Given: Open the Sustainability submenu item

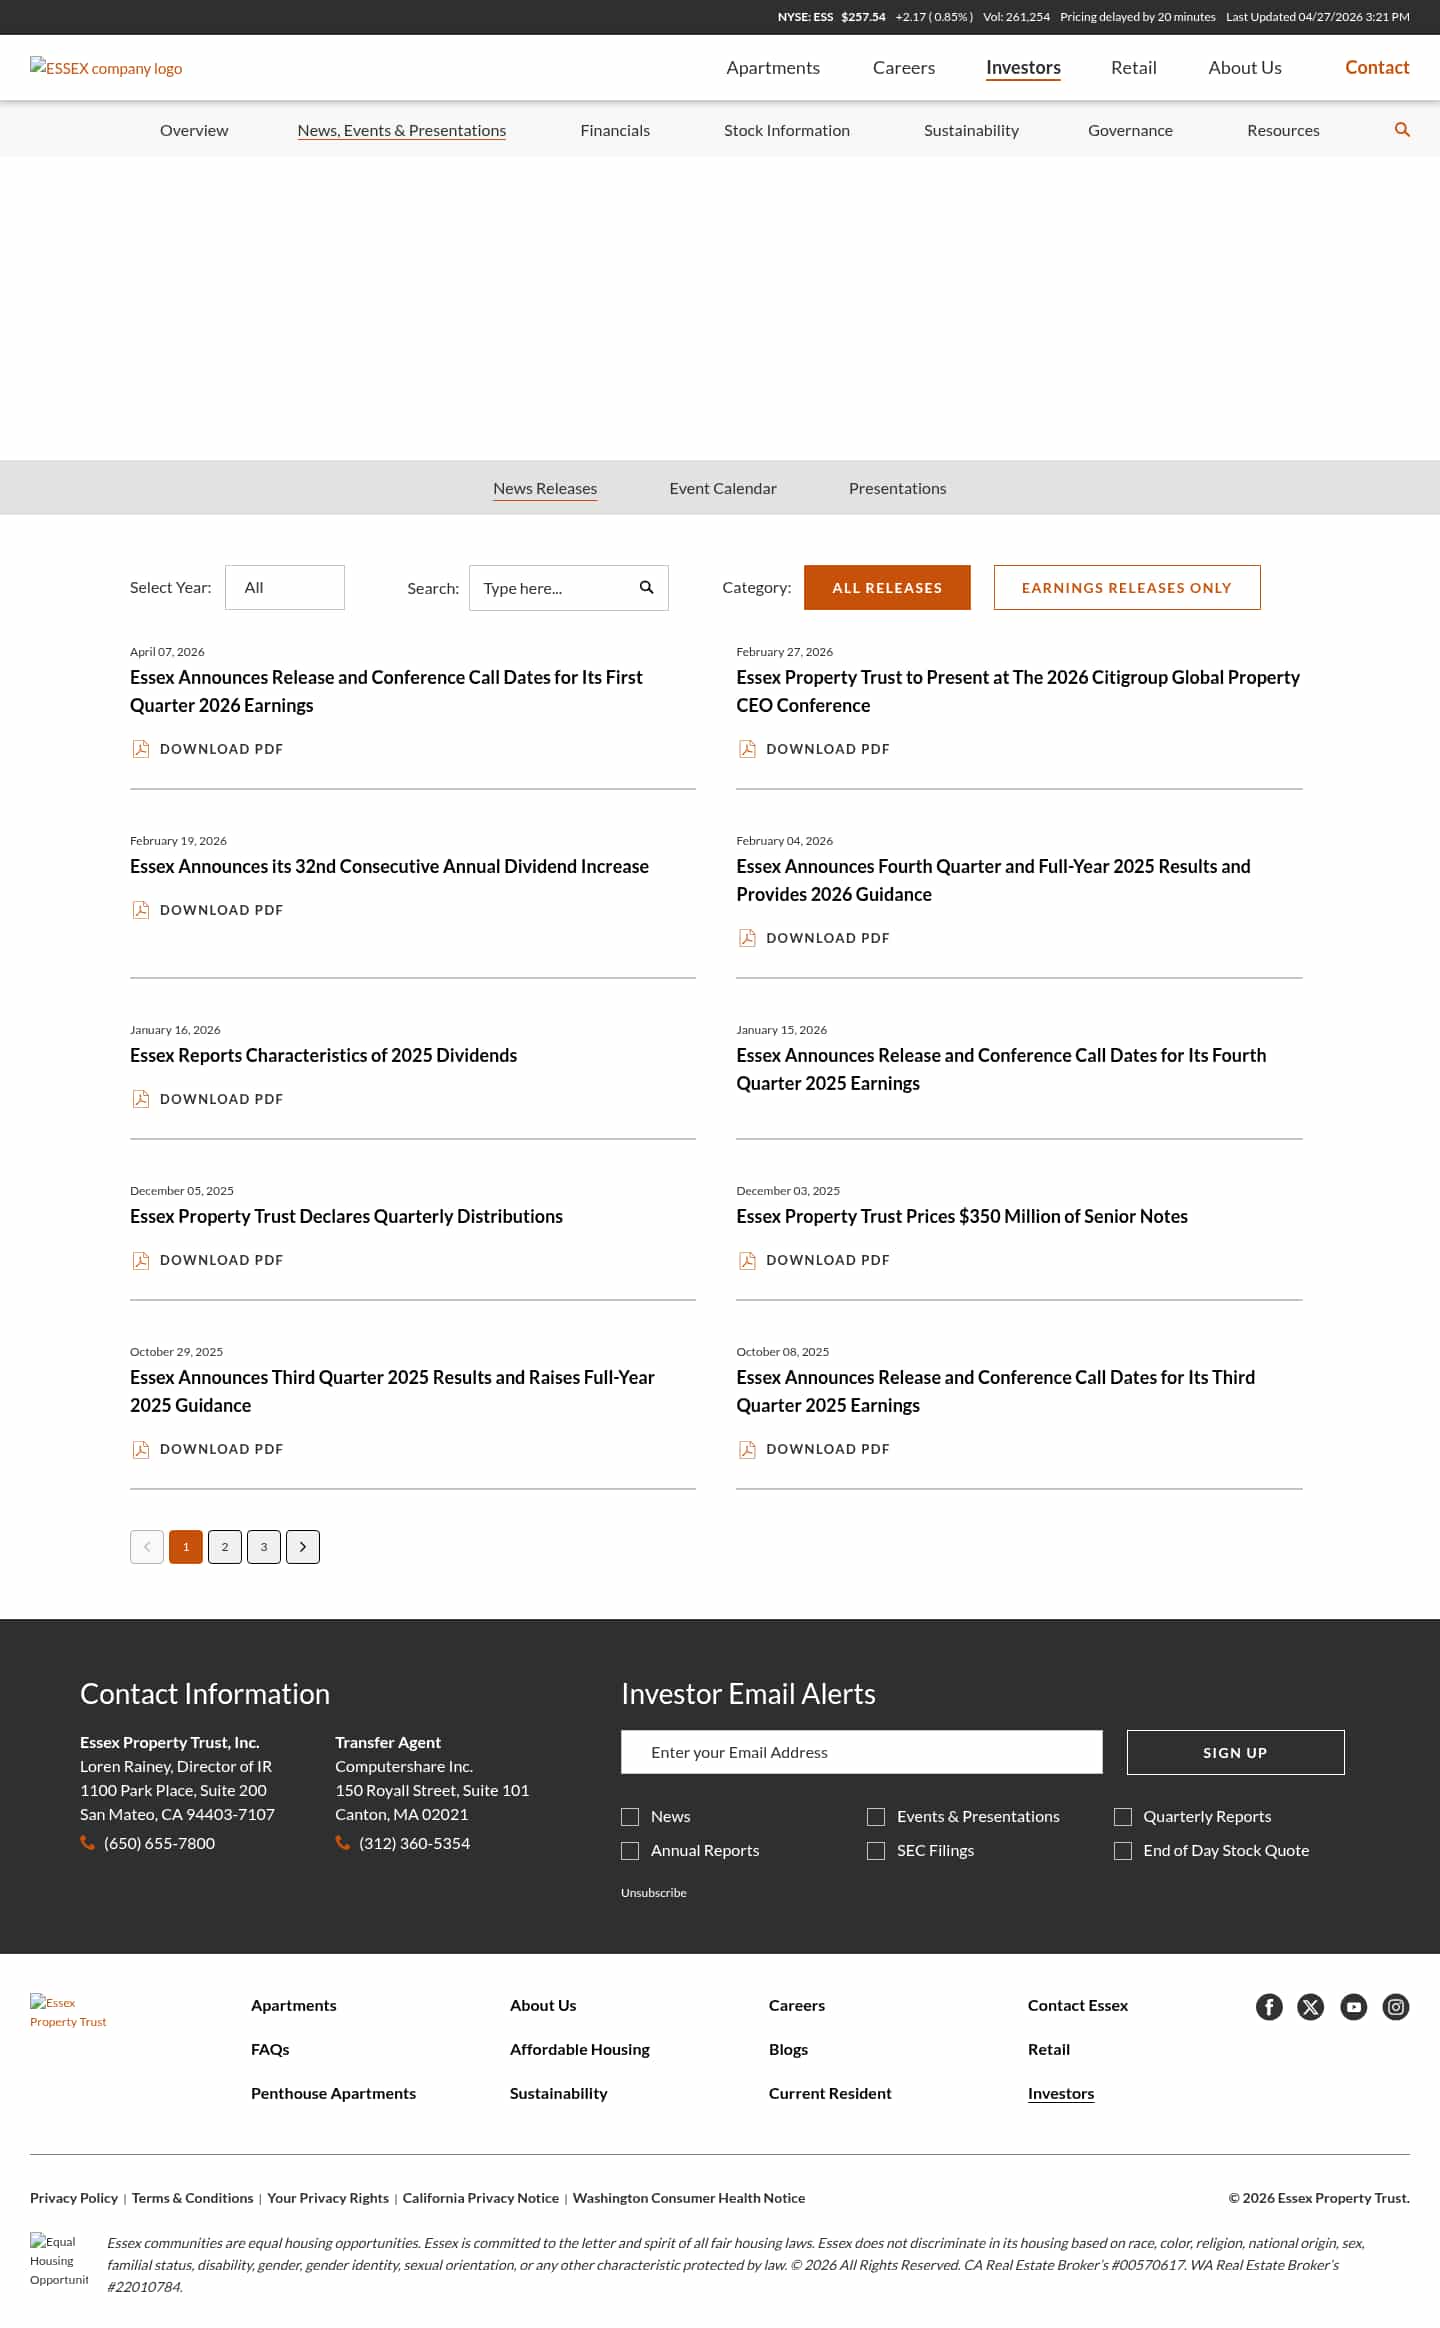Looking at the screenshot, I should coord(971,130).
